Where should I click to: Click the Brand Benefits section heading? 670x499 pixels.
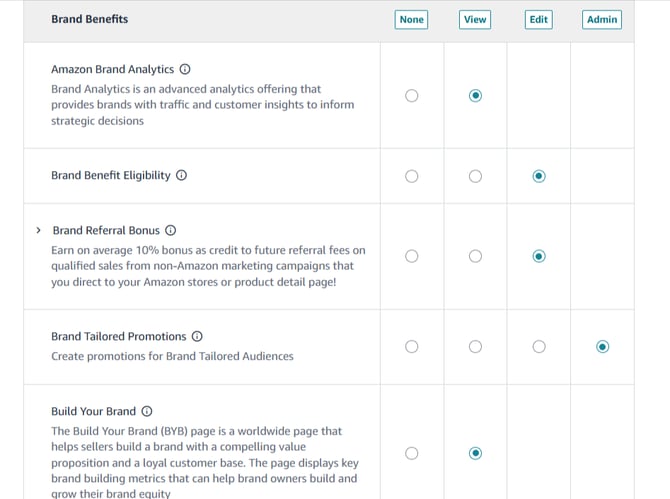[x=90, y=19]
